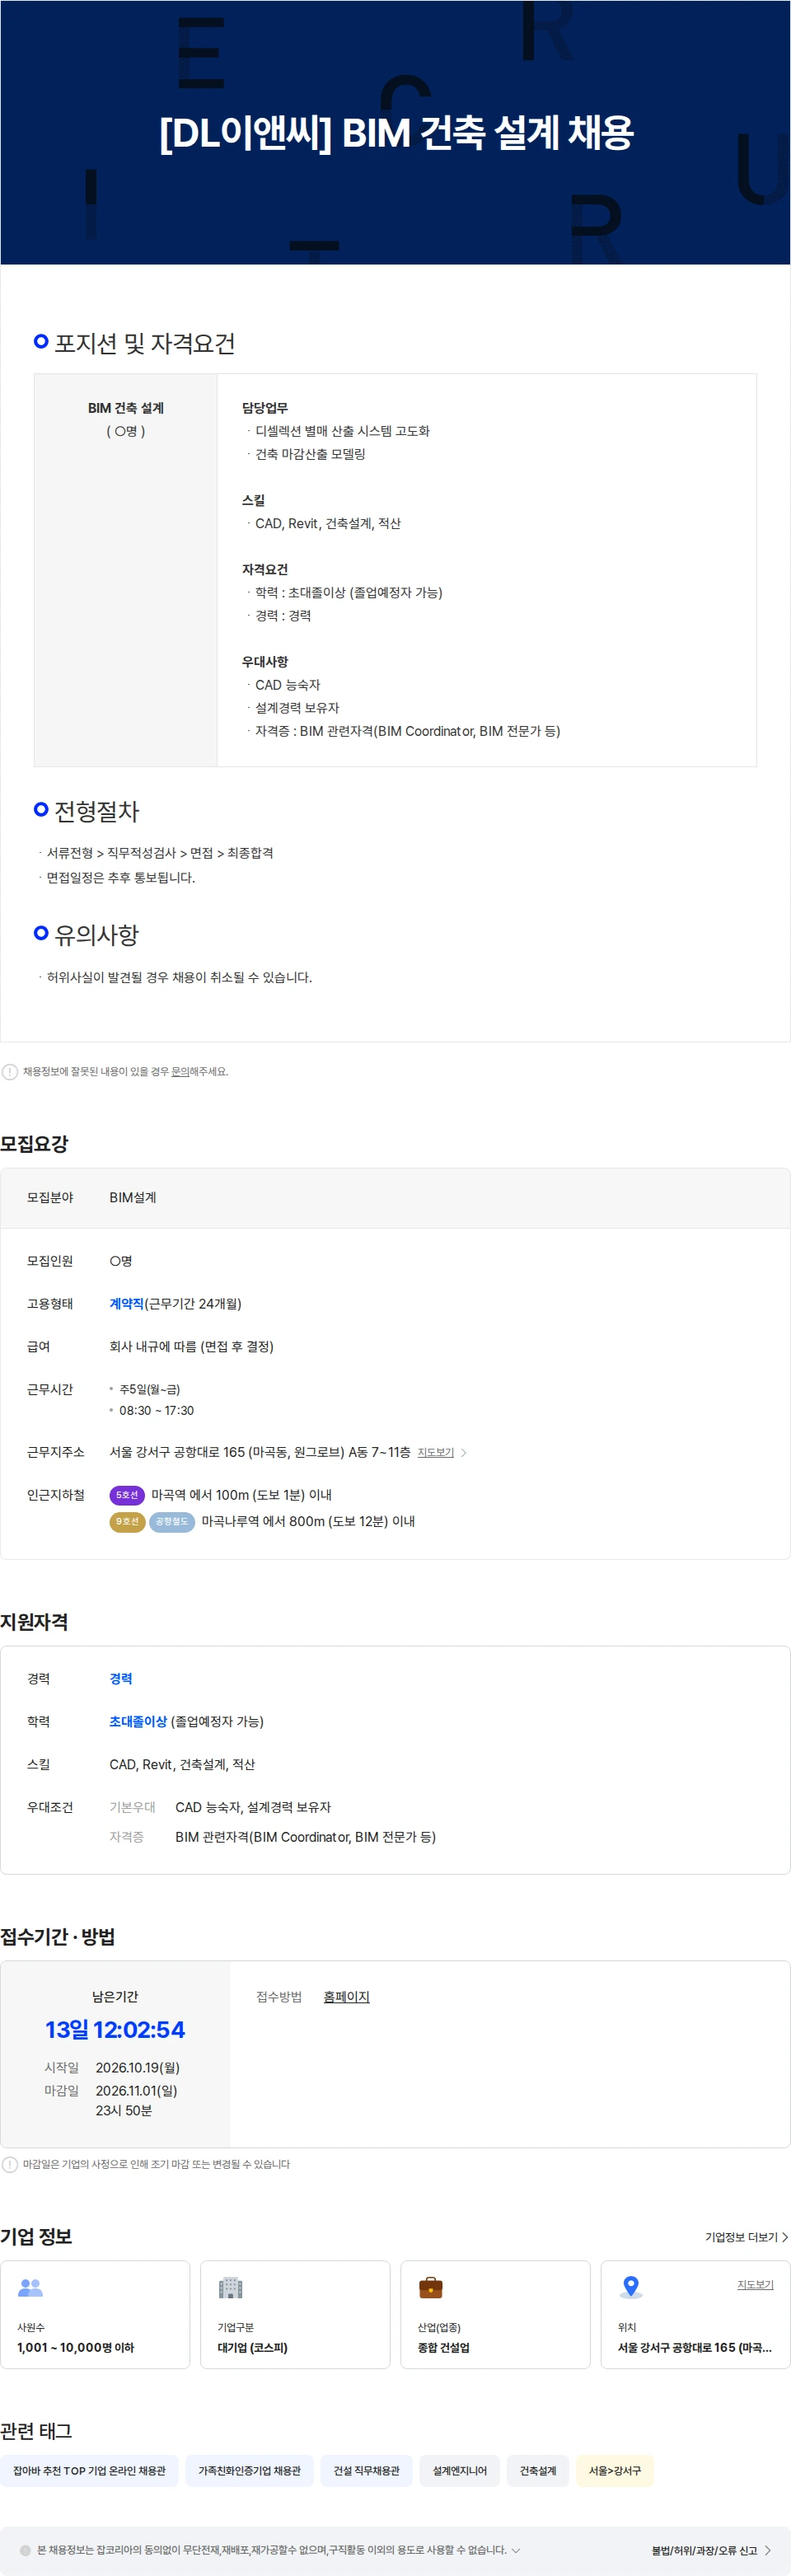Click the 계약직 employment type text
This screenshot has width=791, height=2576.
point(127,1303)
